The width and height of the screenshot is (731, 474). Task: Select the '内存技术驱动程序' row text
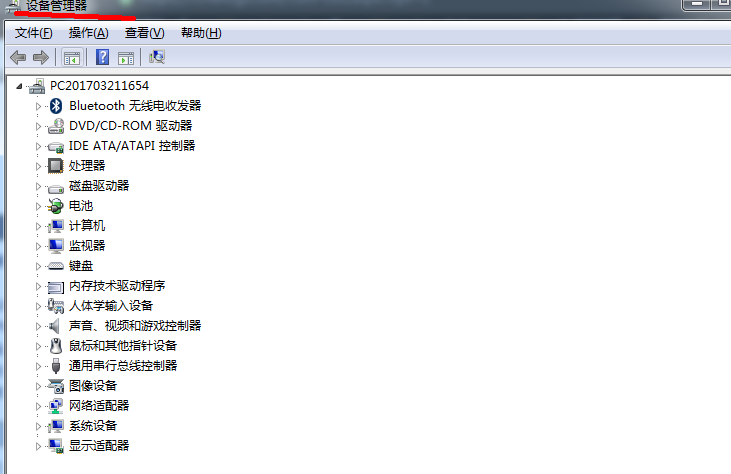(x=117, y=286)
